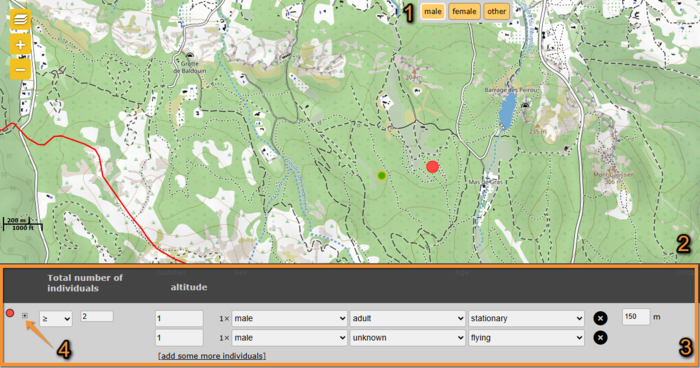Open the age dropdown showing adult

tap(408, 318)
